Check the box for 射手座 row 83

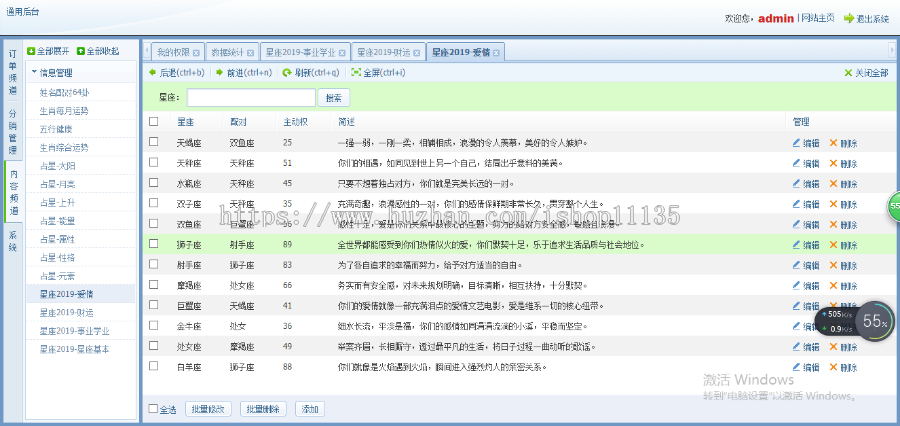pyautogui.click(x=153, y=264)
